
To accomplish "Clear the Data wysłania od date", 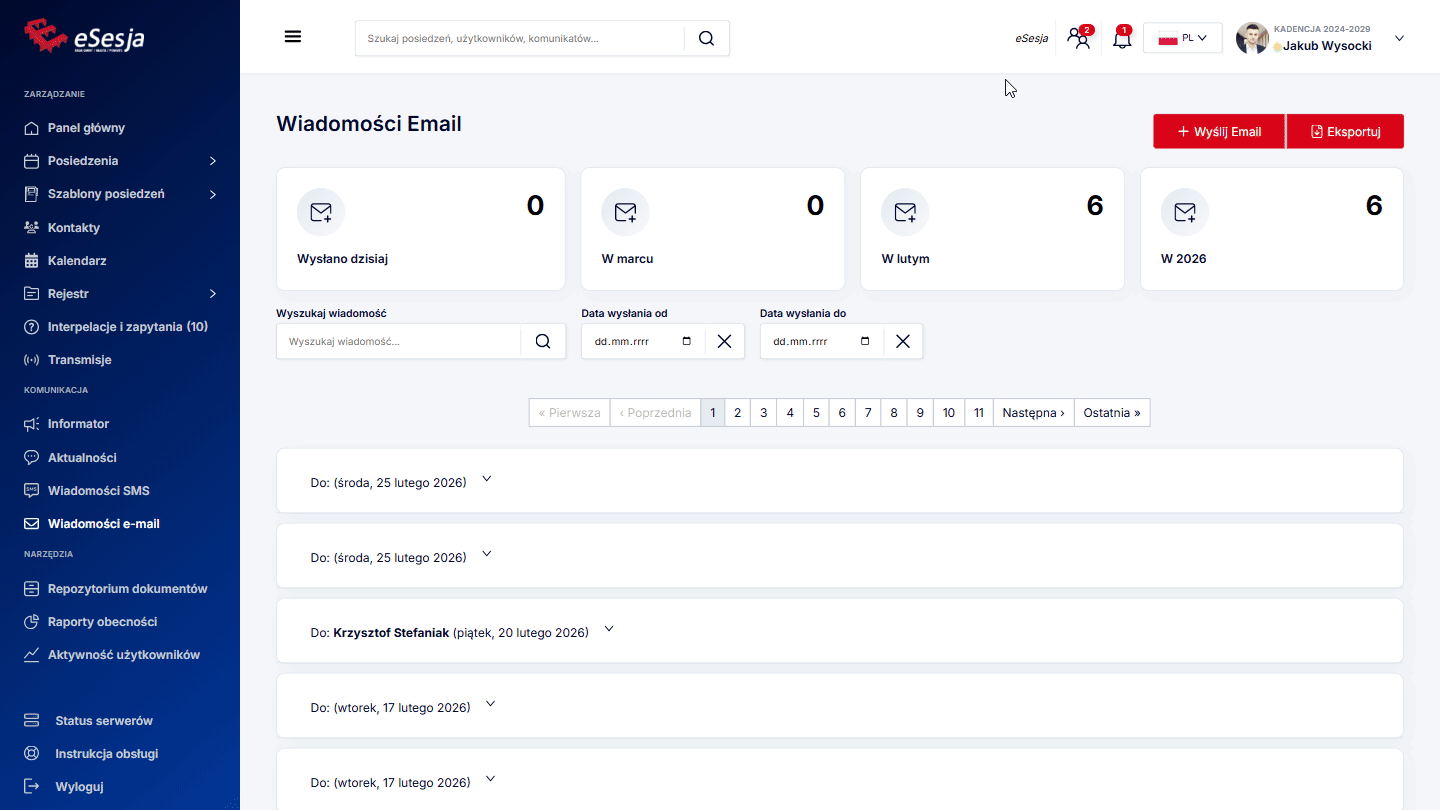I will (724, 341).
